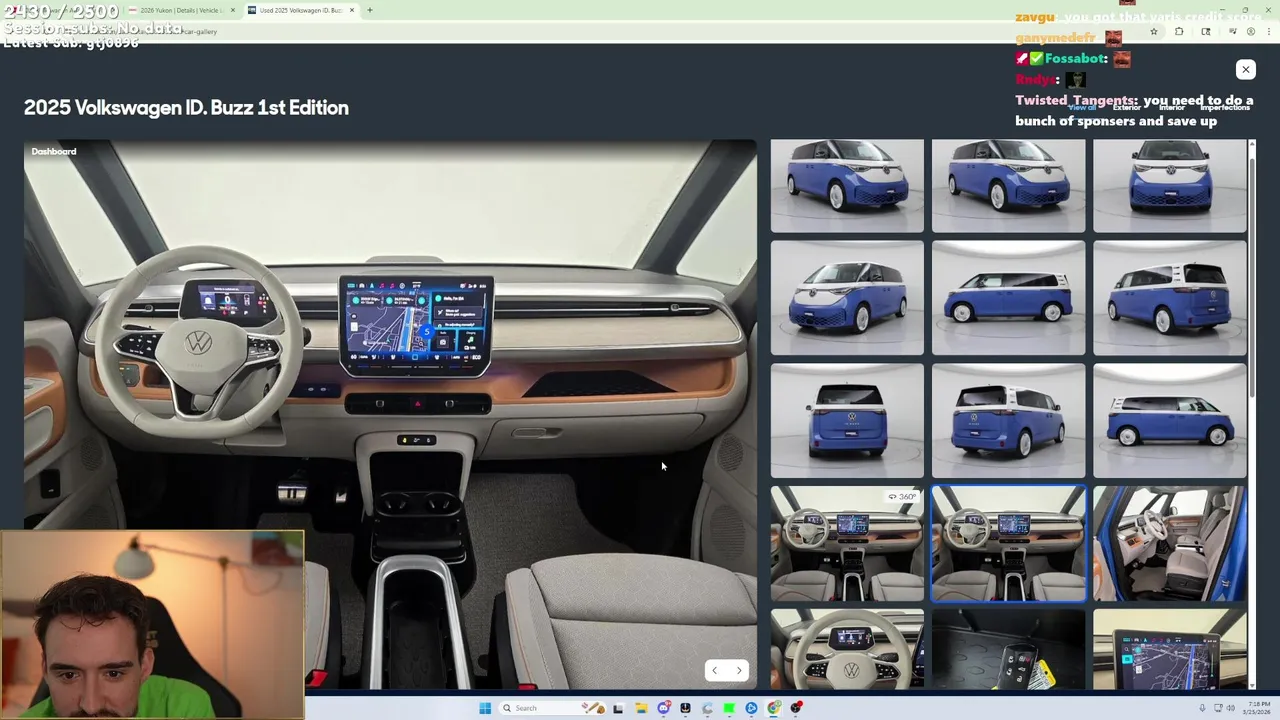Image resolution: width=1280 pixels, height=720 pixels.
Task: Close the Volkswagen ID. Buzz browser tab
Action: (x=351, y=10)
